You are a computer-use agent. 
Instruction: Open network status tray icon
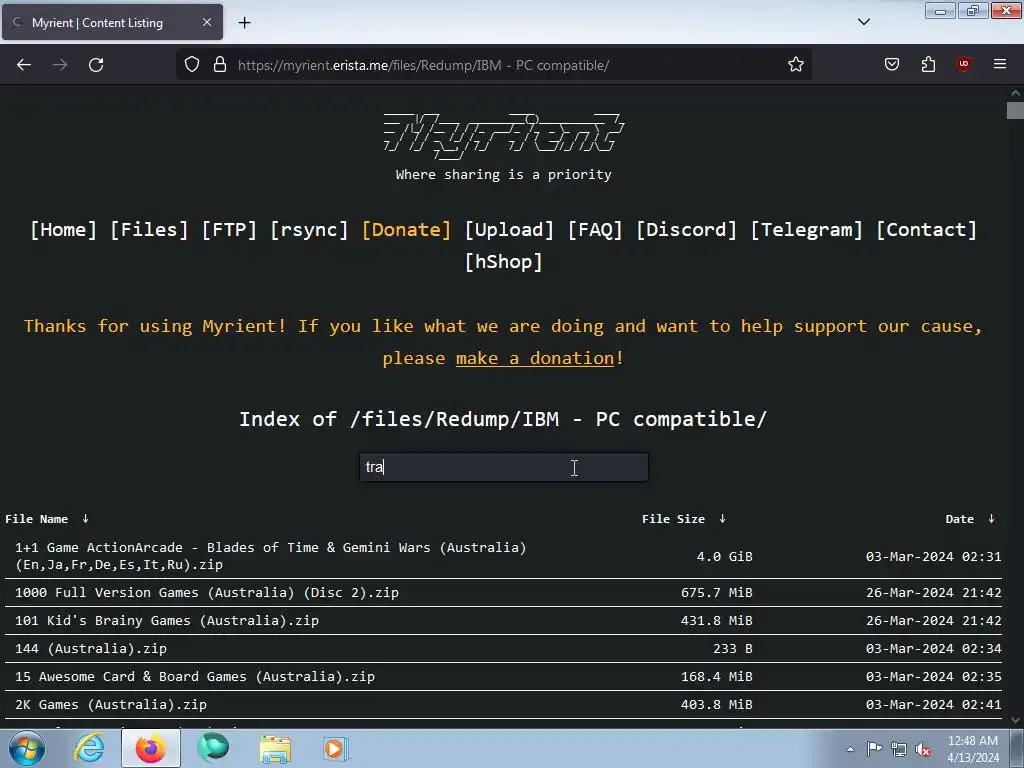tap(899, 749)
